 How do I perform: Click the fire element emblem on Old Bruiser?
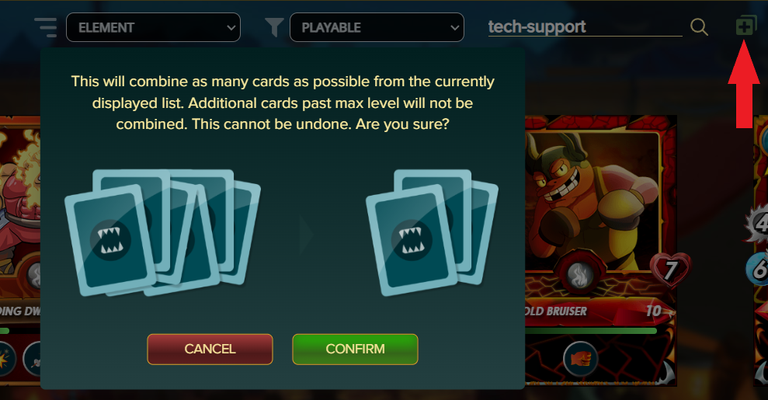[580, 276]
